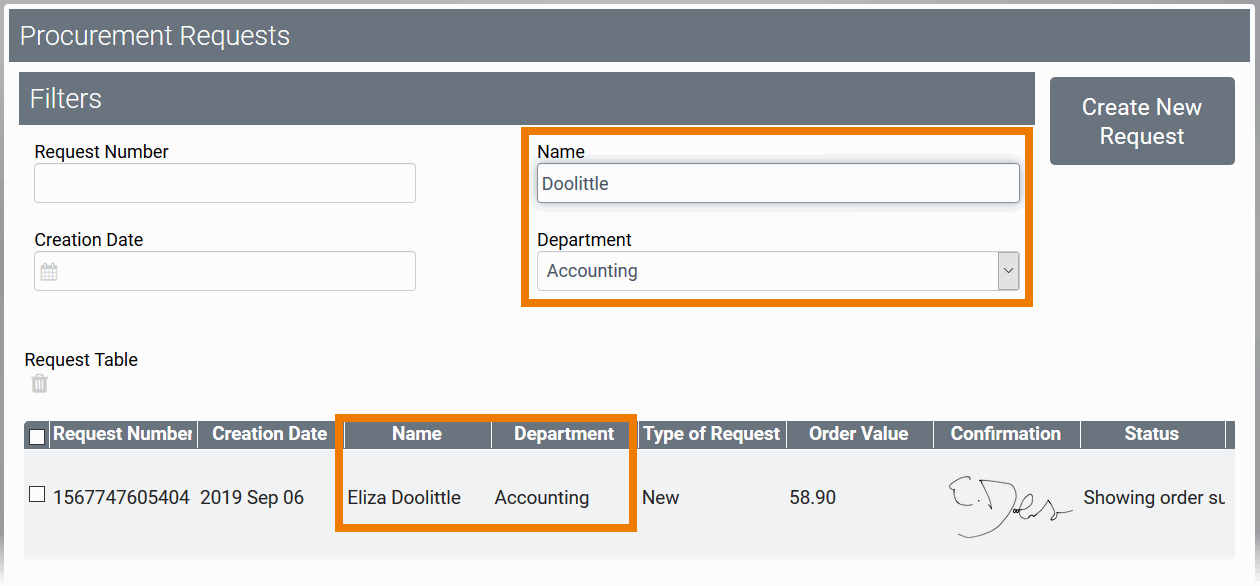Expand the Department dropdown arrow
Image resolution: width=1260 pixels, height=586 pixels.
[x=1008, y=271]
